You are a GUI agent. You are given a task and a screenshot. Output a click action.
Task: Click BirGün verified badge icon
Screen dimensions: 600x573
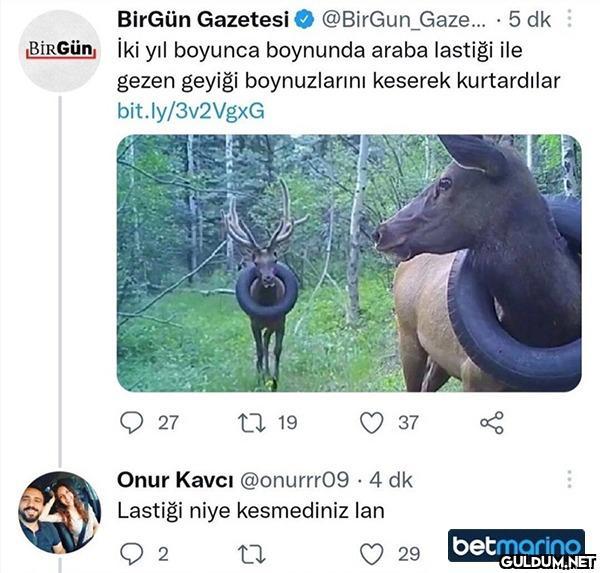304,20
